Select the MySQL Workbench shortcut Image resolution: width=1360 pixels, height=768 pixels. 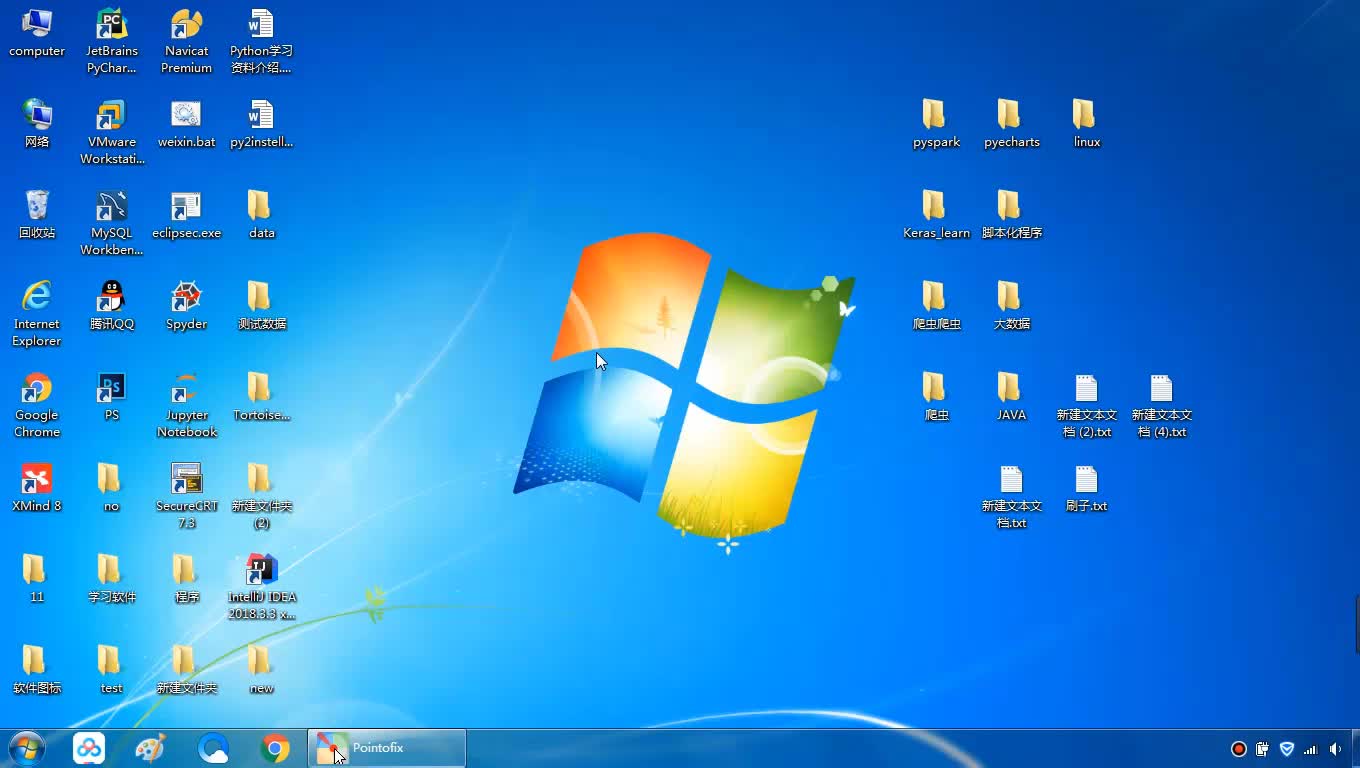pyautogui.click(x=111, y=207)
